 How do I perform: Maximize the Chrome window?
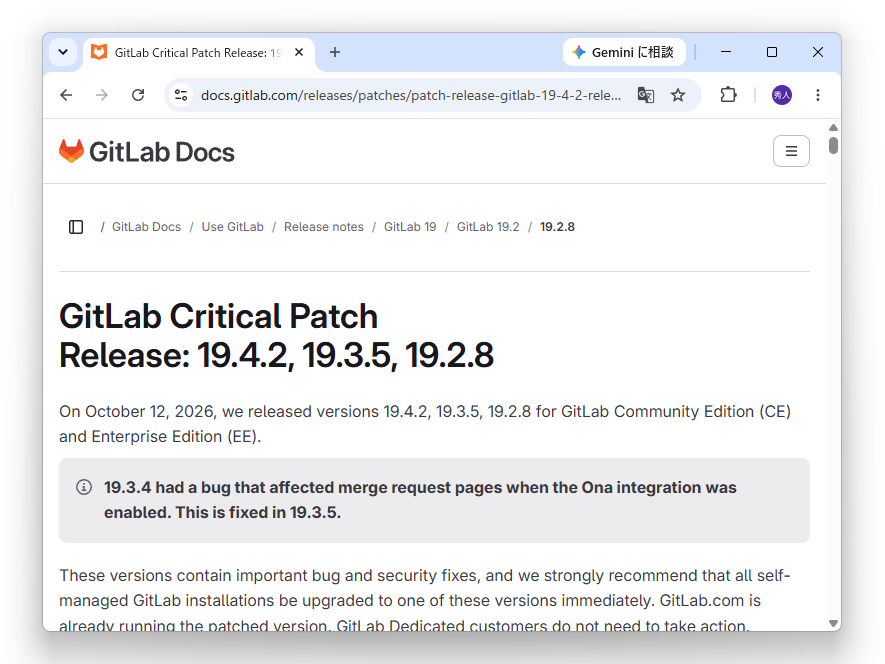pyautogui.click(x=772, y=52)
